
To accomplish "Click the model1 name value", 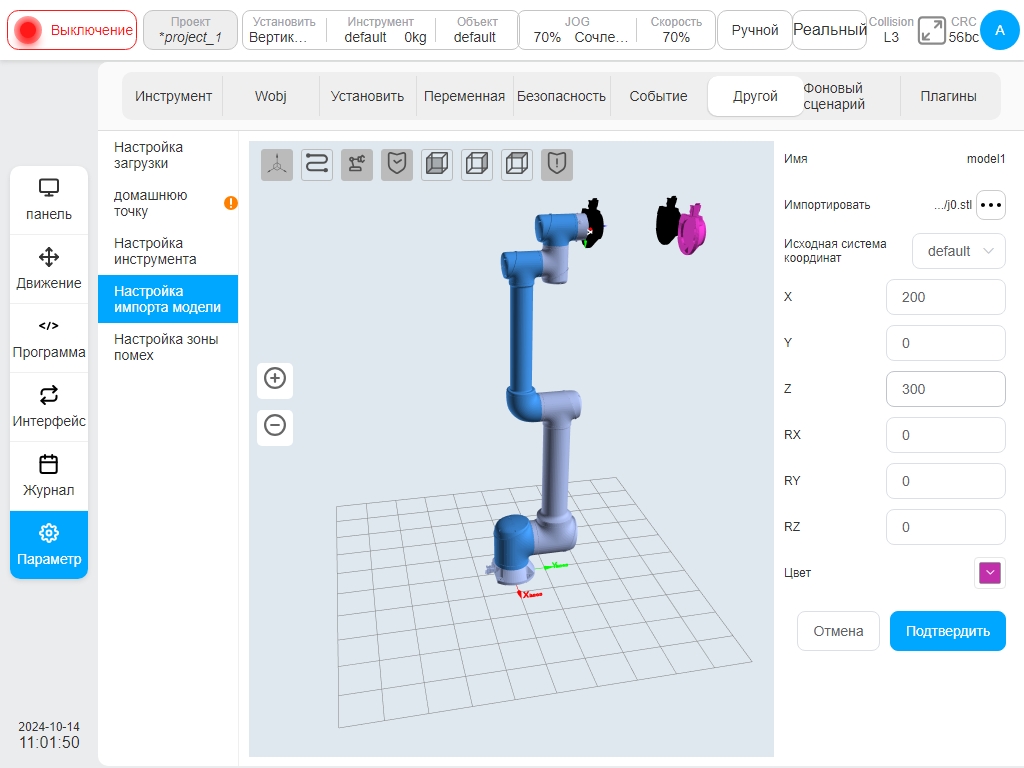I will click(x=985, y=159).
